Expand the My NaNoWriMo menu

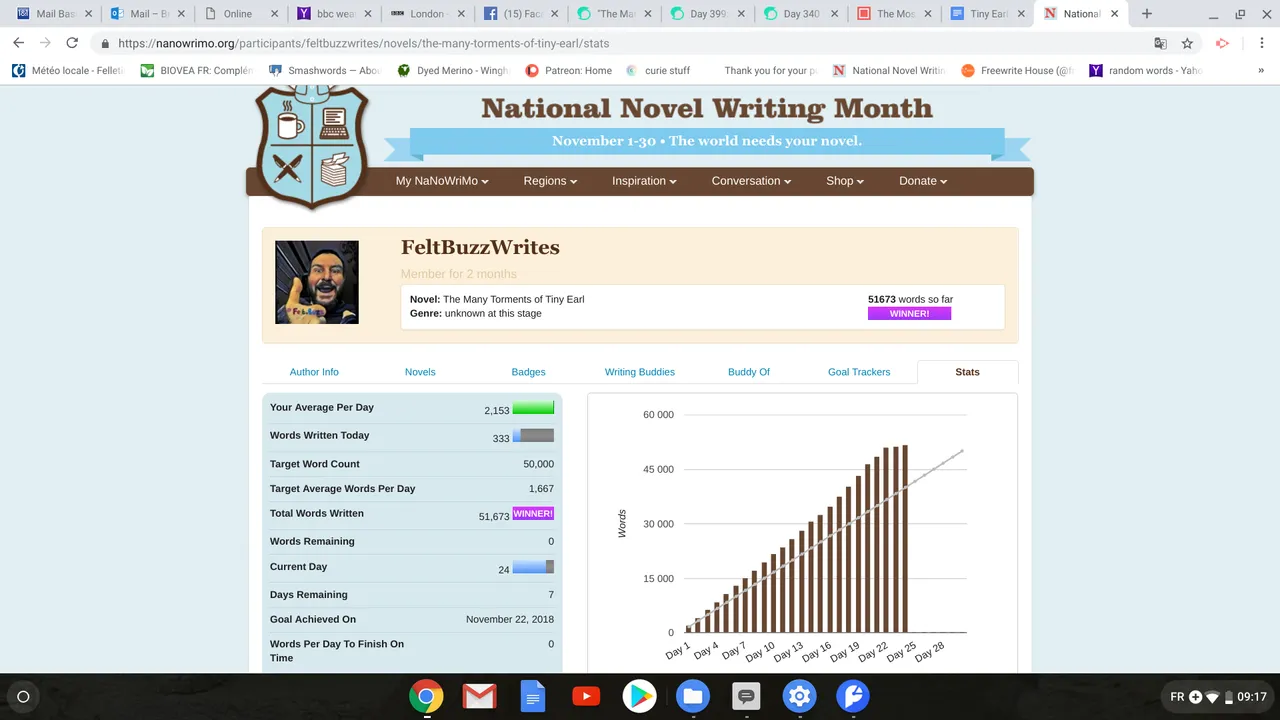[x=442, y=181]
